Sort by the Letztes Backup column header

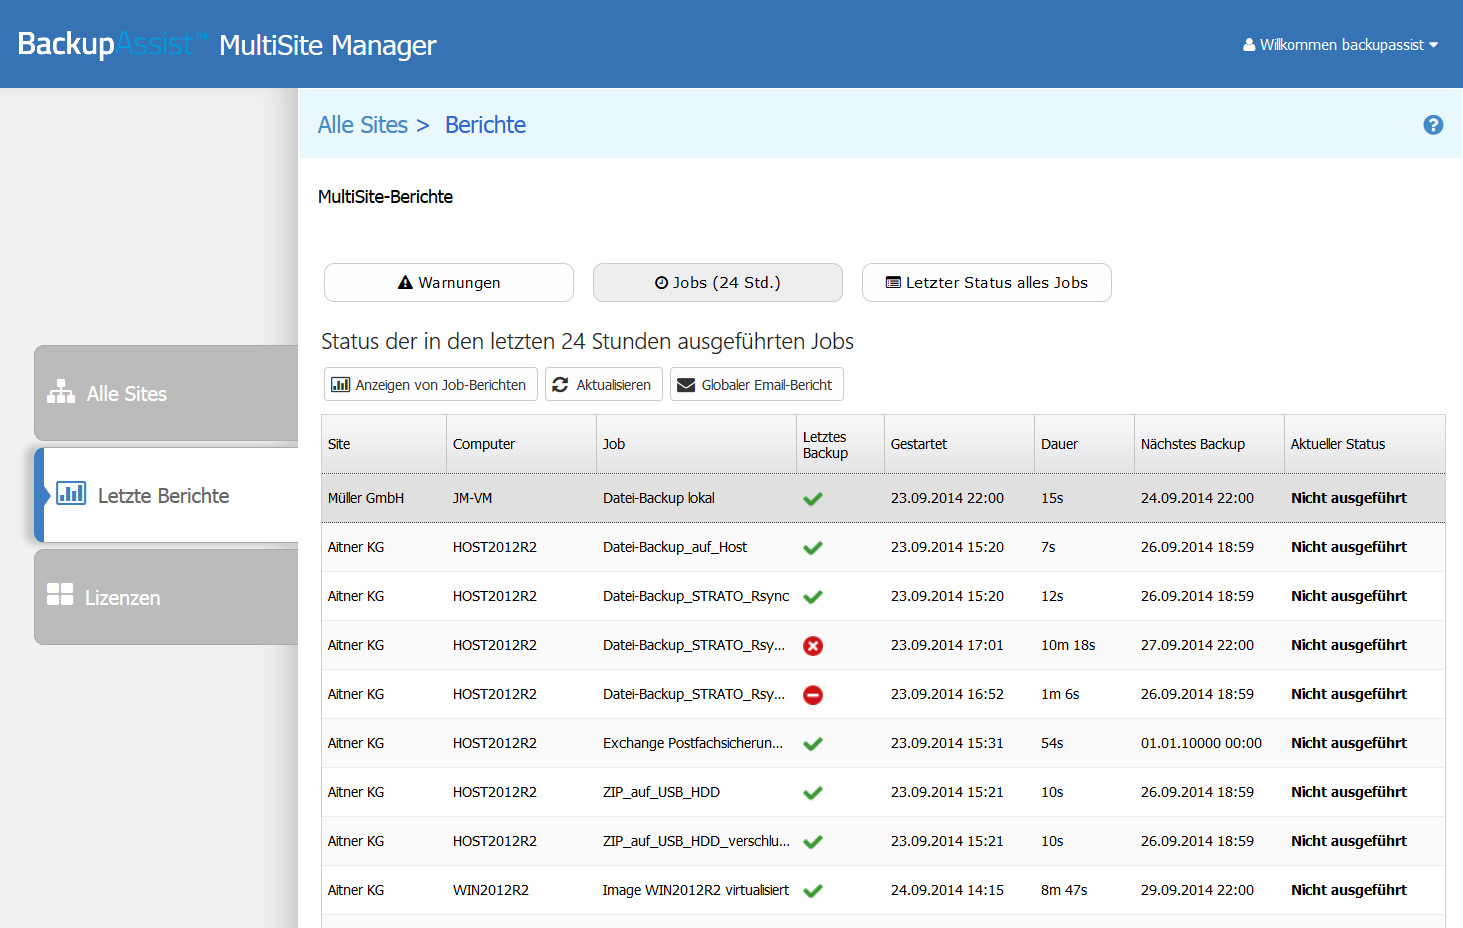coord(841,444)
